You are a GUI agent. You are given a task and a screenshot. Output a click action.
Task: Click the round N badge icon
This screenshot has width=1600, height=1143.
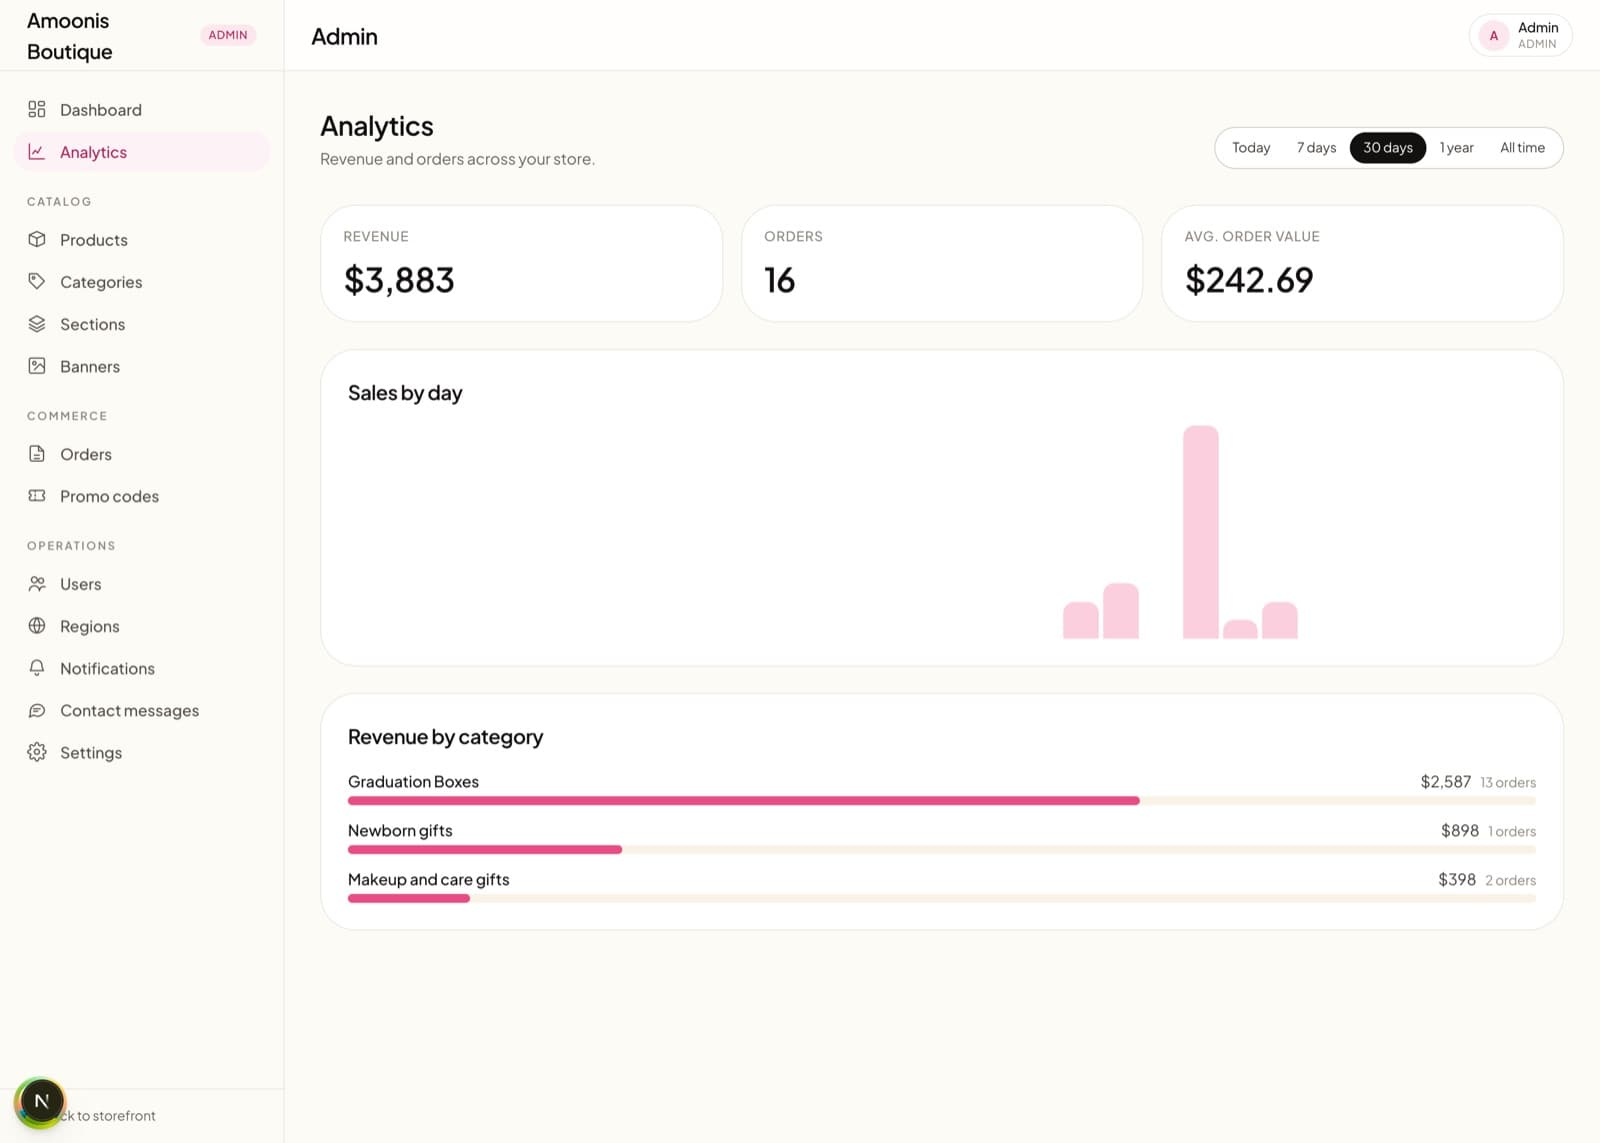(x=41, y=1102)
